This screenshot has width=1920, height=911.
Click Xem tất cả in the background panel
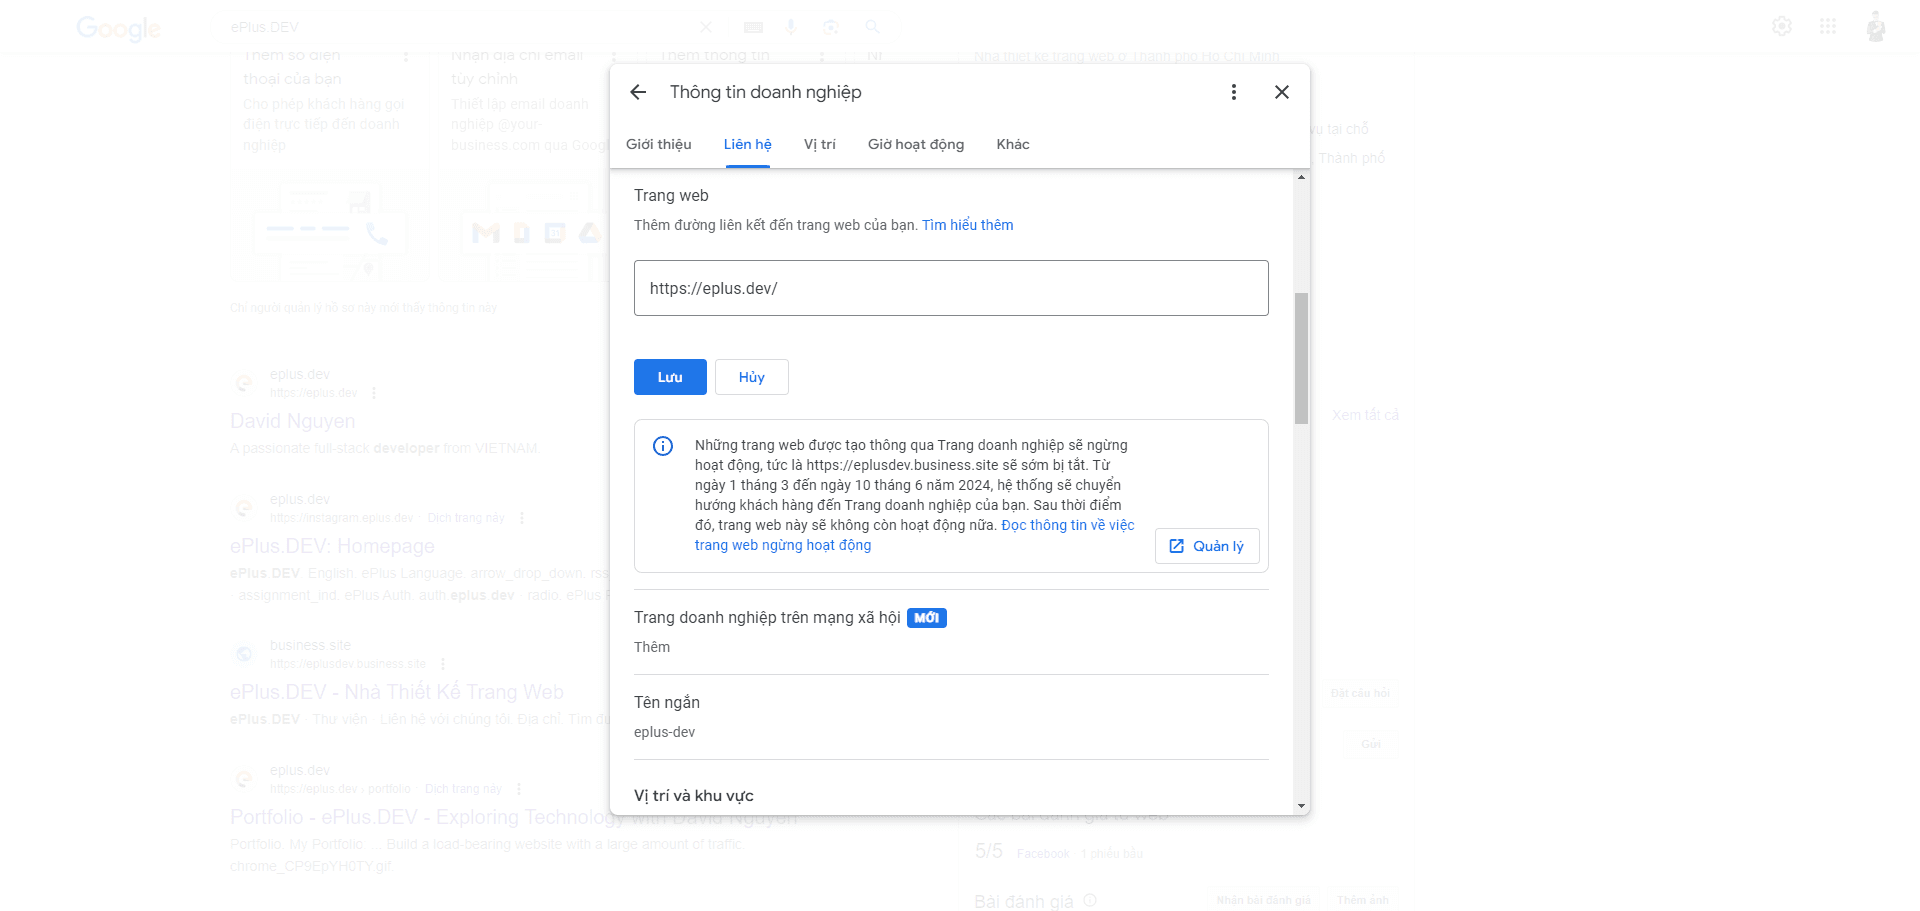pyautogui.click(x=1365, y=415)
